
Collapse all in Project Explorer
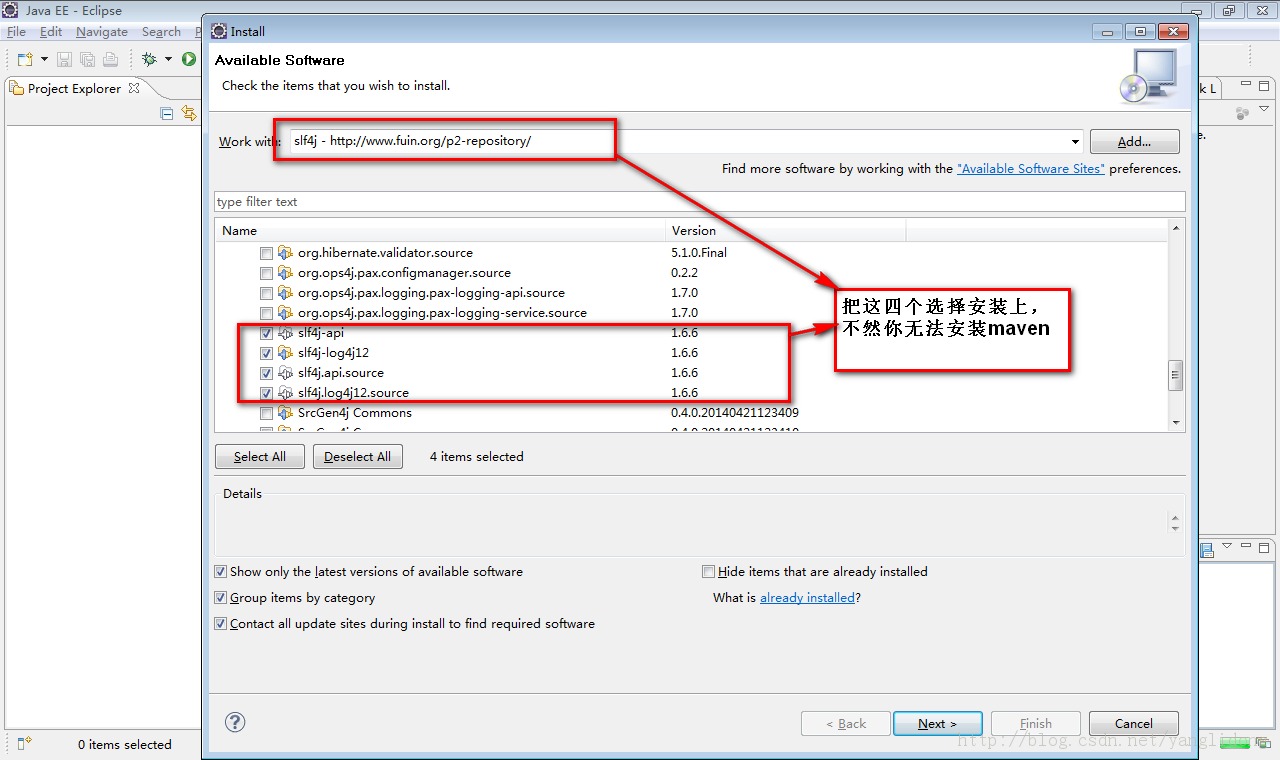point(167,114)
